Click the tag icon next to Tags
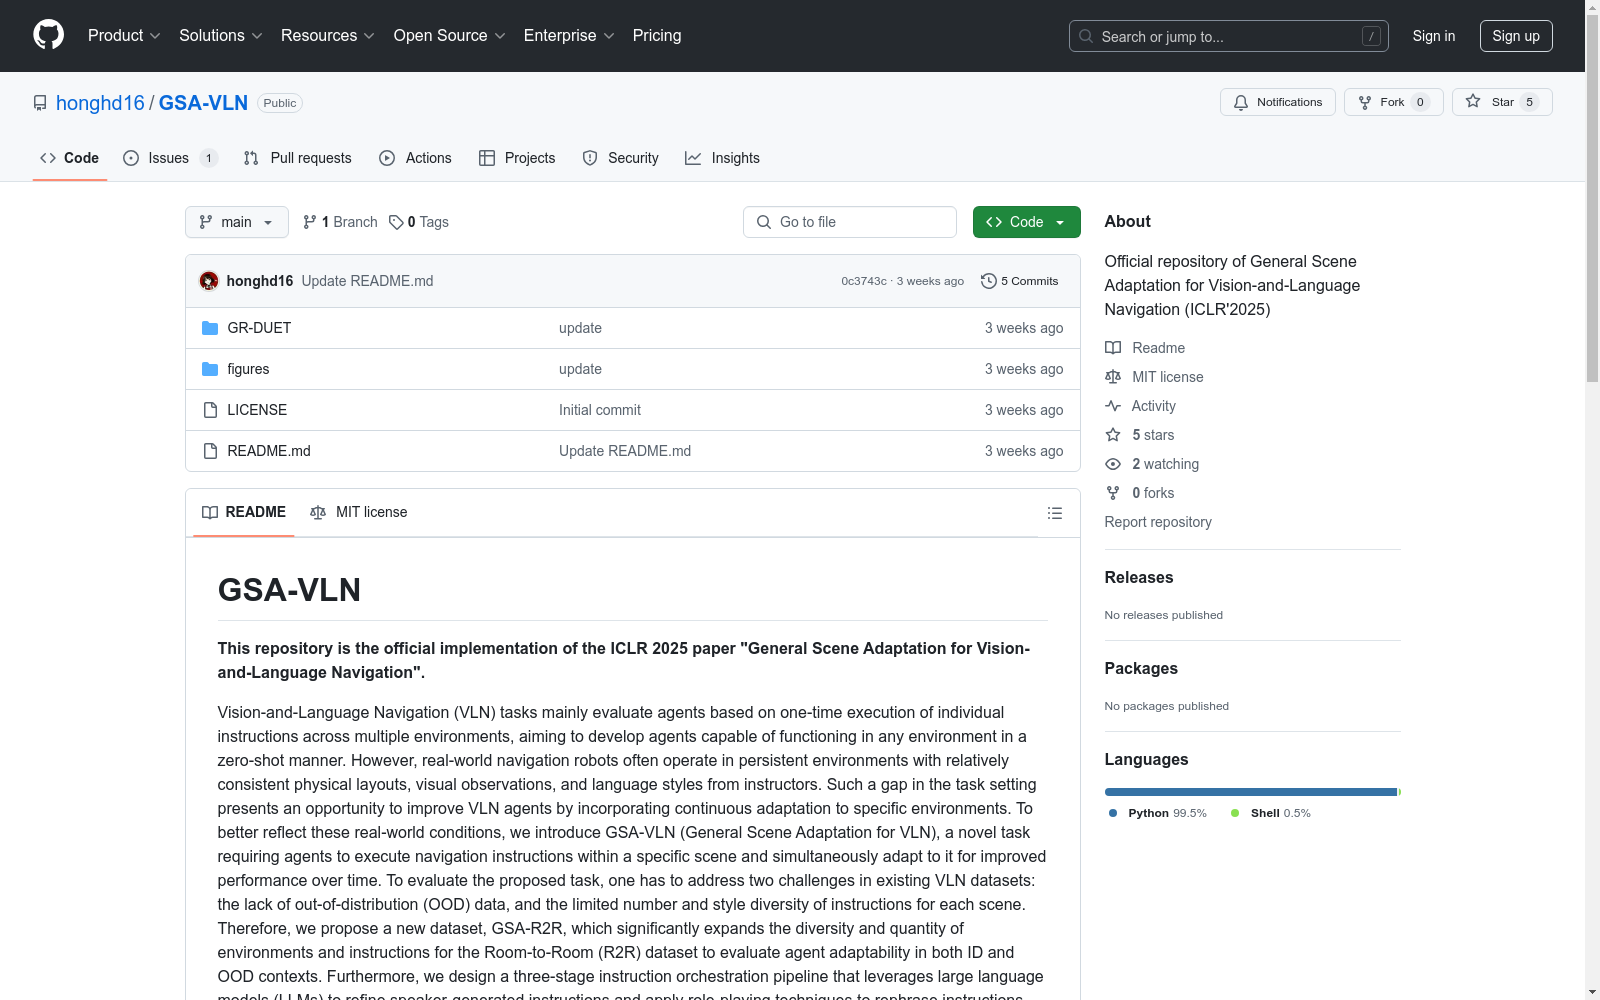The height and width of the screenshot is (1000, 1600). click(396, 222)
